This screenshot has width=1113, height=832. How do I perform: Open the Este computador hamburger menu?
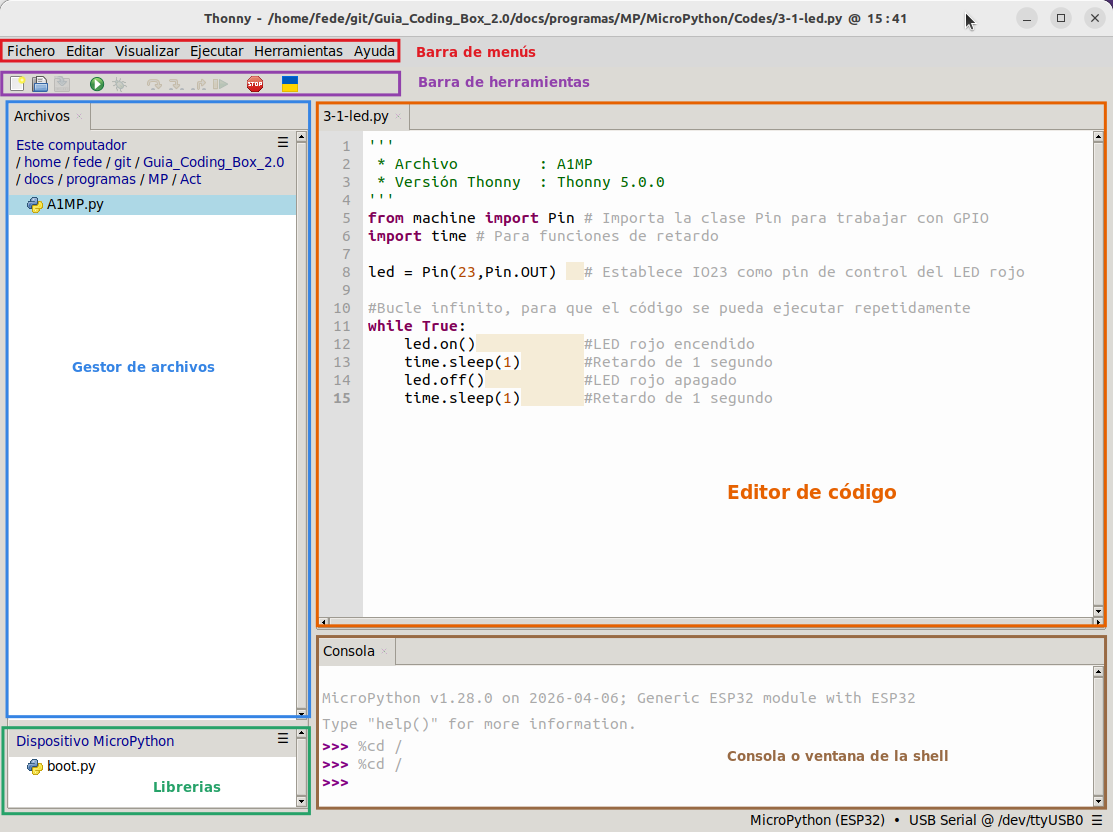(283, 142)
